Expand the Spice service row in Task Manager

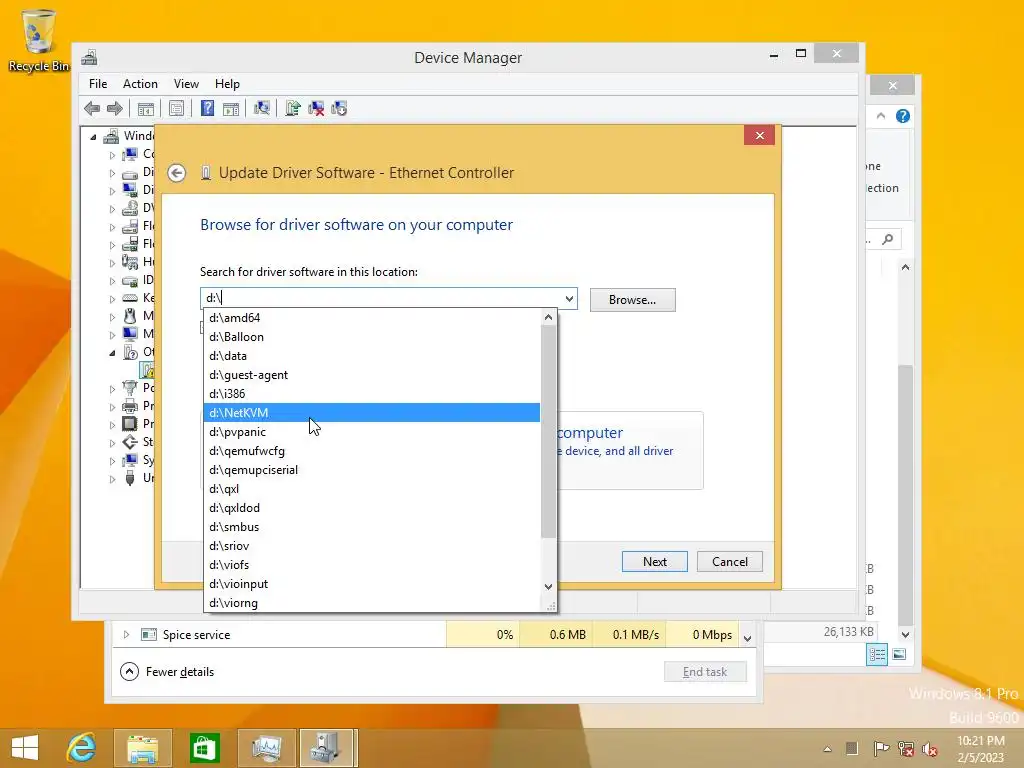pyautogui.click(x=126, y=634)
